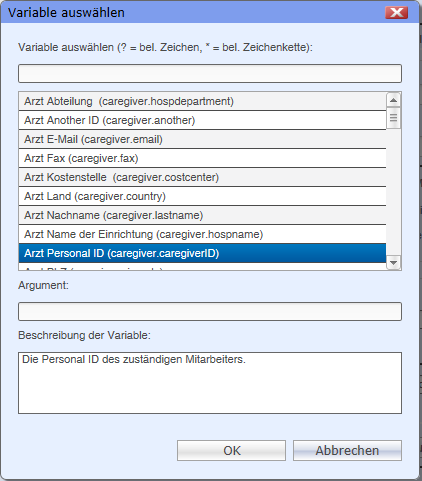Click the list scrollbar thumb
This screenshot has height=481, width=422.
[x=393, y=118]
